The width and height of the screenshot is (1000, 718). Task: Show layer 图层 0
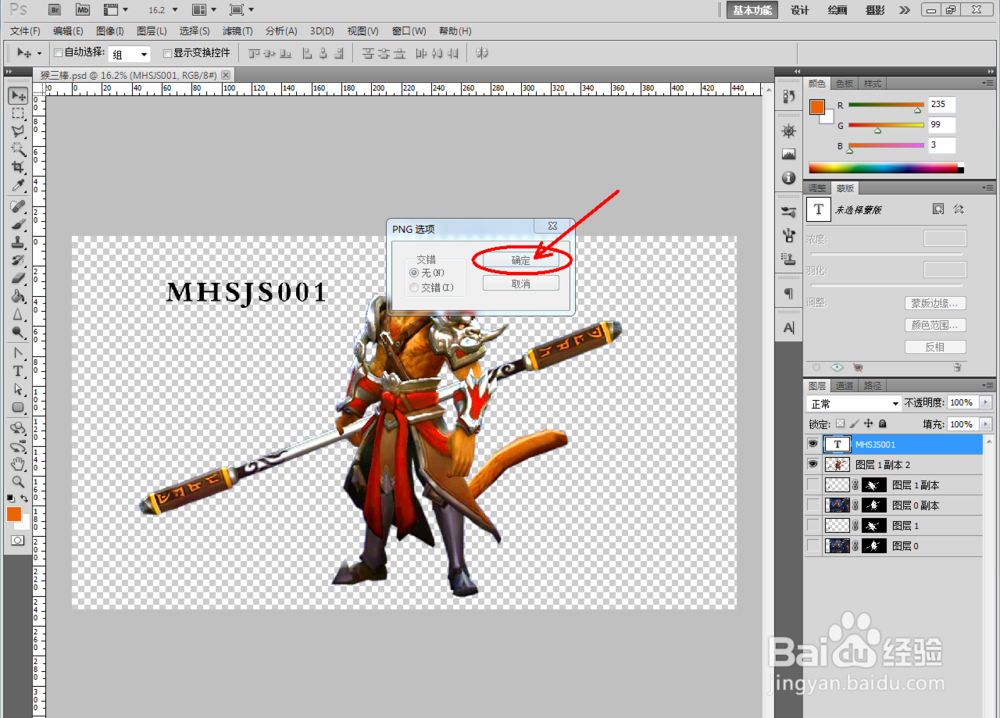(x=812, y=546)
